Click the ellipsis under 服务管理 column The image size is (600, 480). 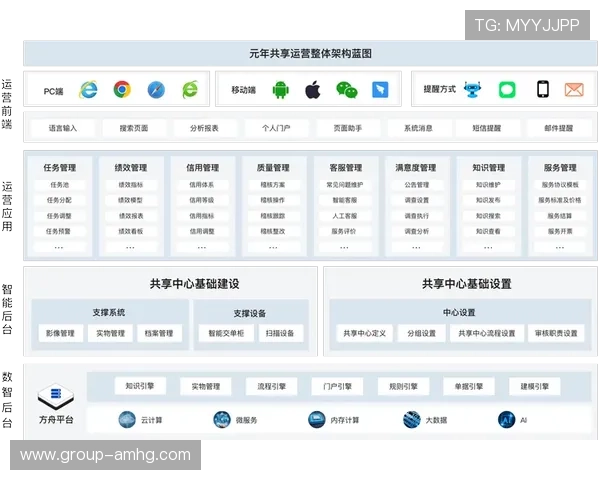(560, 247)
